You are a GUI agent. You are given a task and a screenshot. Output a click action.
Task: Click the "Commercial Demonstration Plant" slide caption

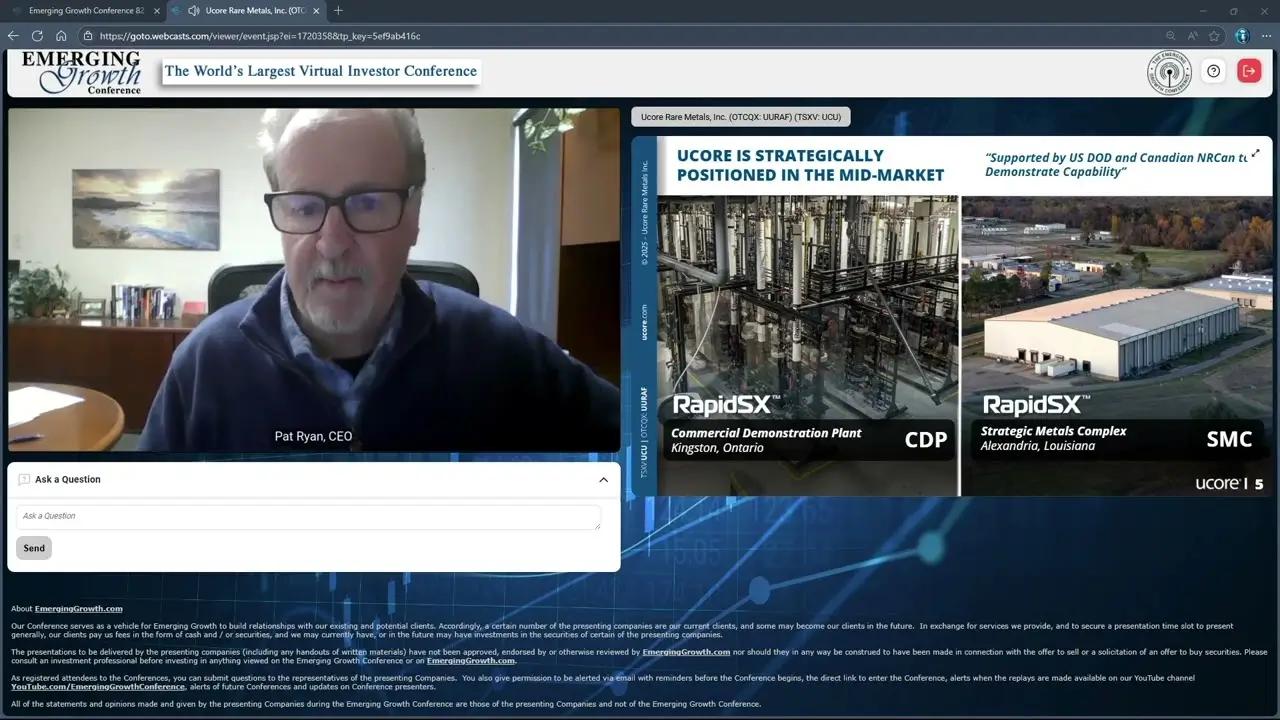pos(766,433)
